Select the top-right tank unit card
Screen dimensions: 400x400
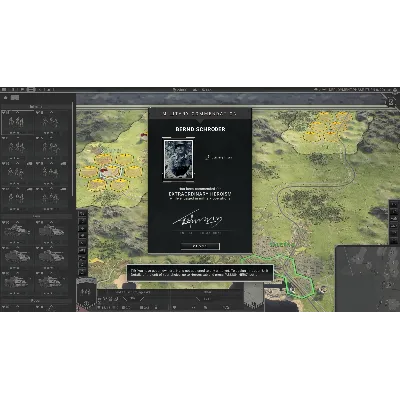(51, 232)
